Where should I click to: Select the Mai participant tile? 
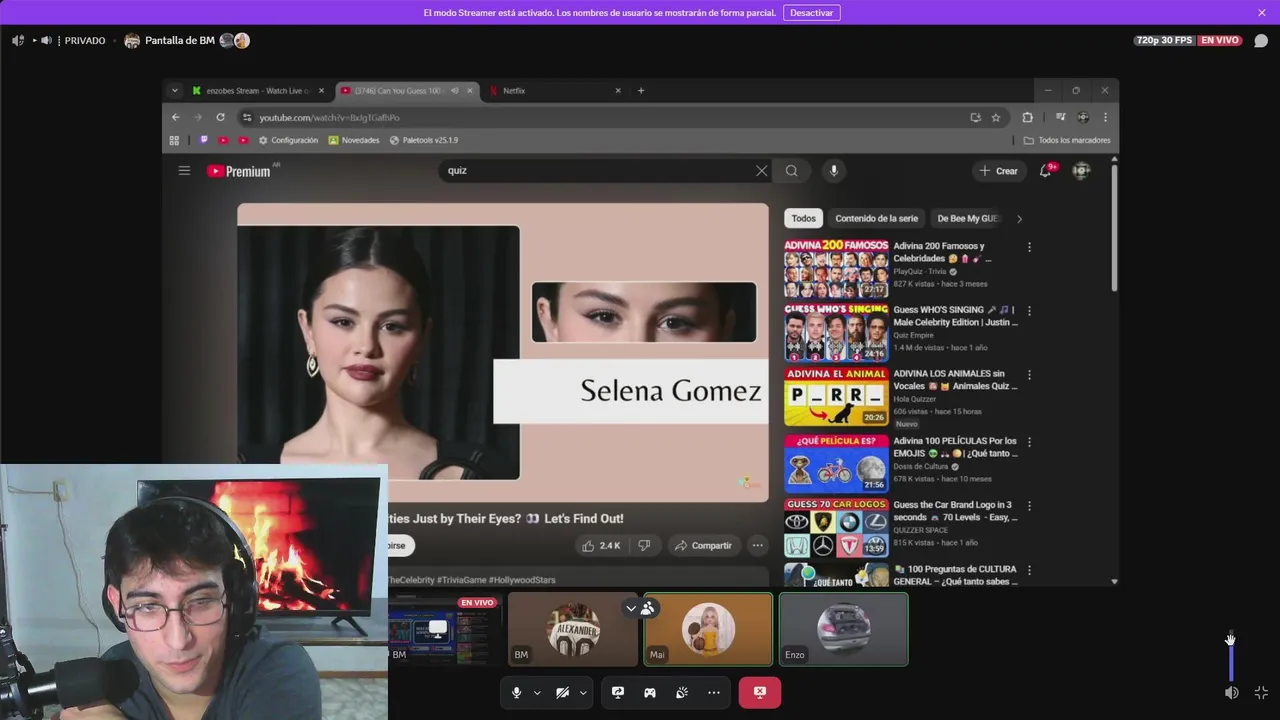(x=708, y=629)
